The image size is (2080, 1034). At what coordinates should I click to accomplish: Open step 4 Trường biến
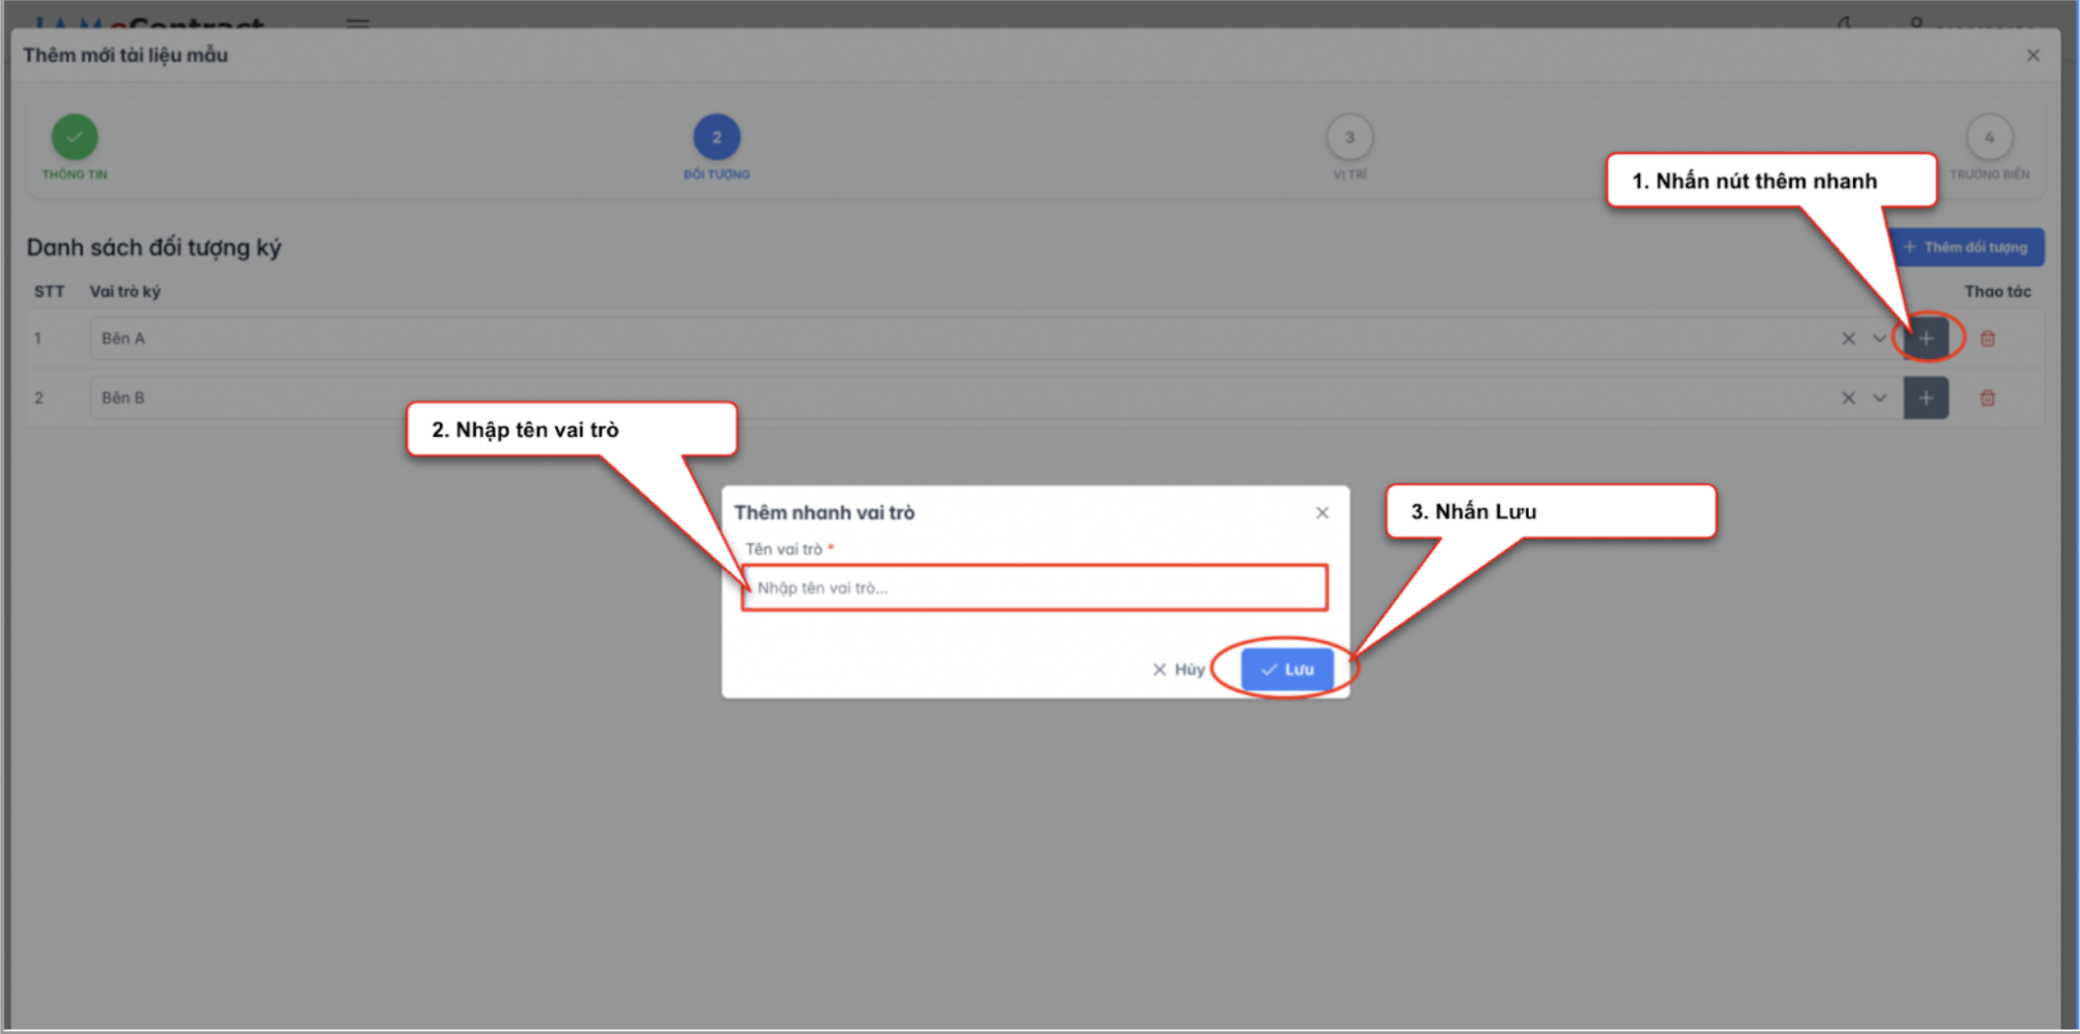1988,138
